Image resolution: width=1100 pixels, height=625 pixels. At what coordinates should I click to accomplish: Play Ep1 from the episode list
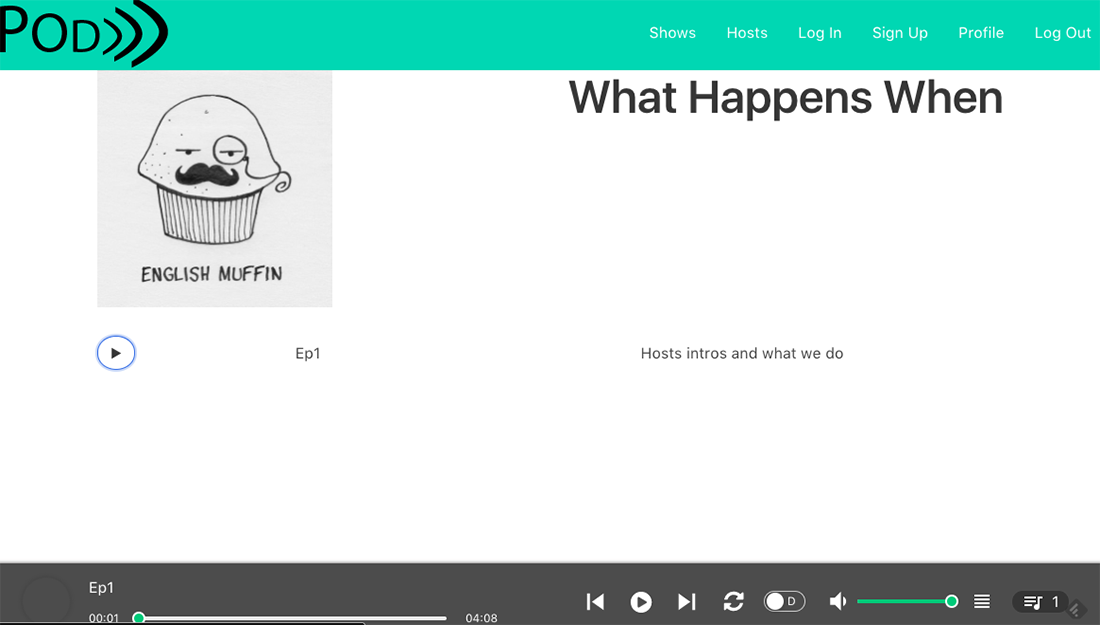click(x=116, y=353)
